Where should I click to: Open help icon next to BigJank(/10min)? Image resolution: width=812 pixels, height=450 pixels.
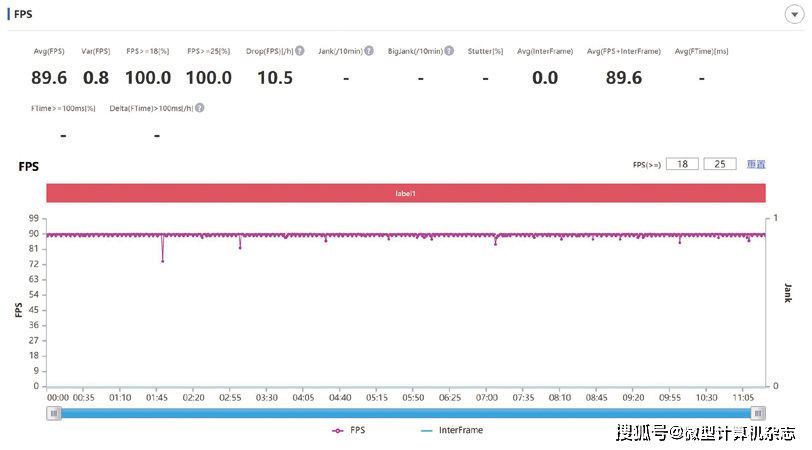pos(448,51)
